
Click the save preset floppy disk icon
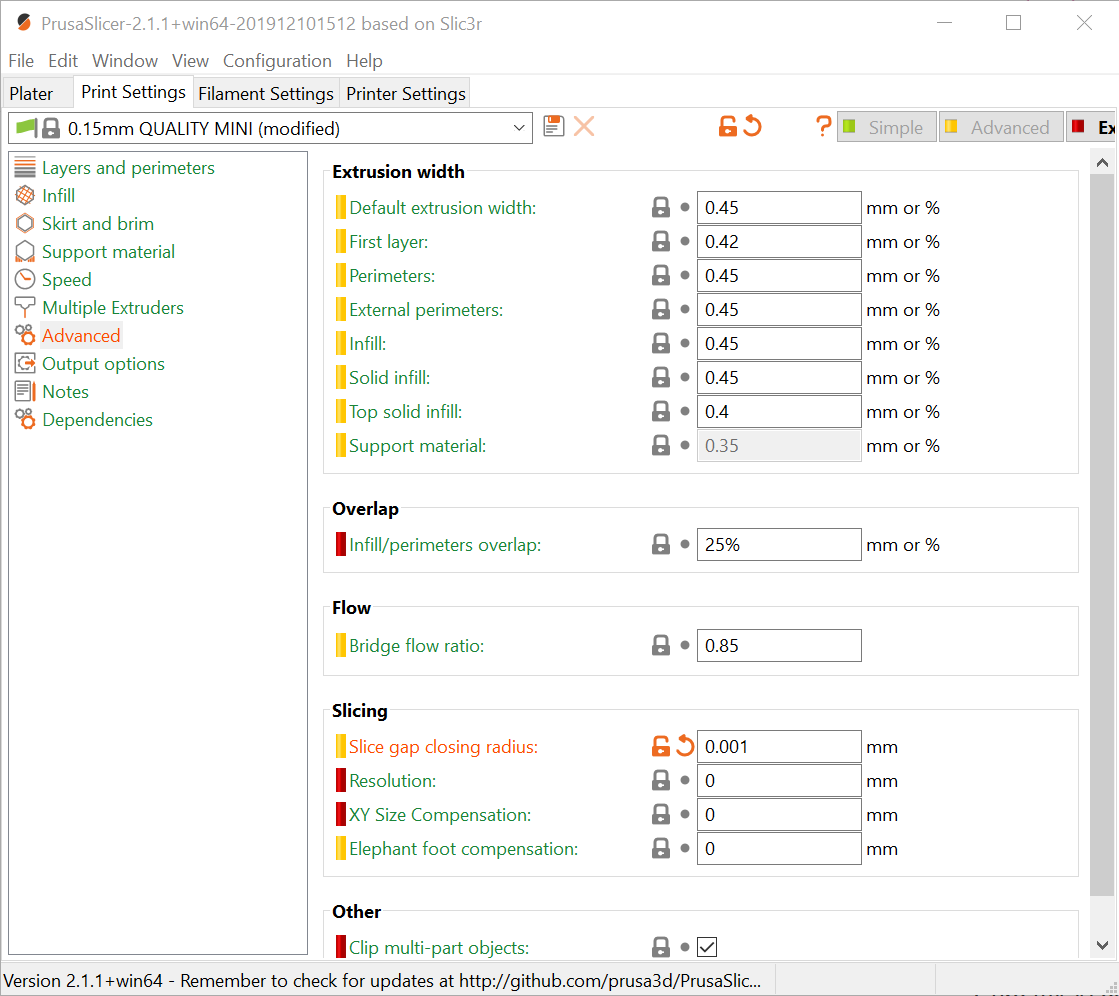(x=554, y=127)
